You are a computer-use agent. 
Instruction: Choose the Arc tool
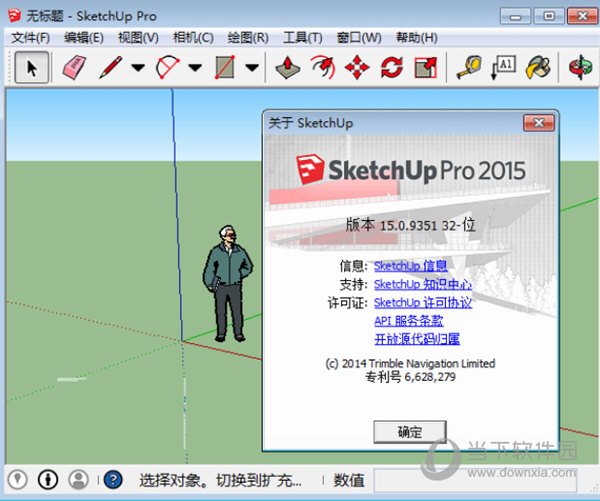(167, 67)
